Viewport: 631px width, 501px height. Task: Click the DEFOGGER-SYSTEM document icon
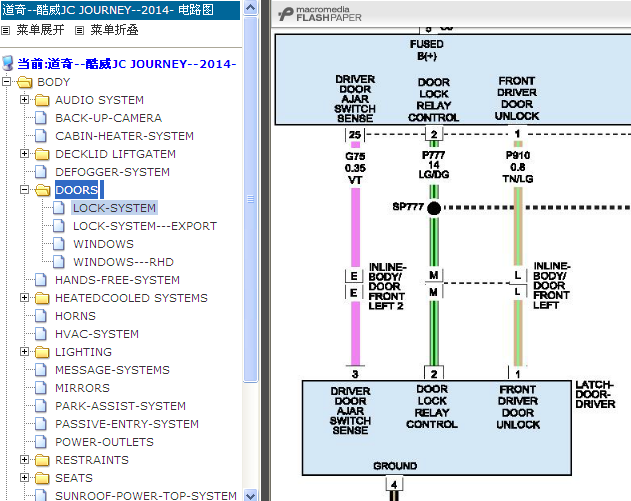pos(41,172)
